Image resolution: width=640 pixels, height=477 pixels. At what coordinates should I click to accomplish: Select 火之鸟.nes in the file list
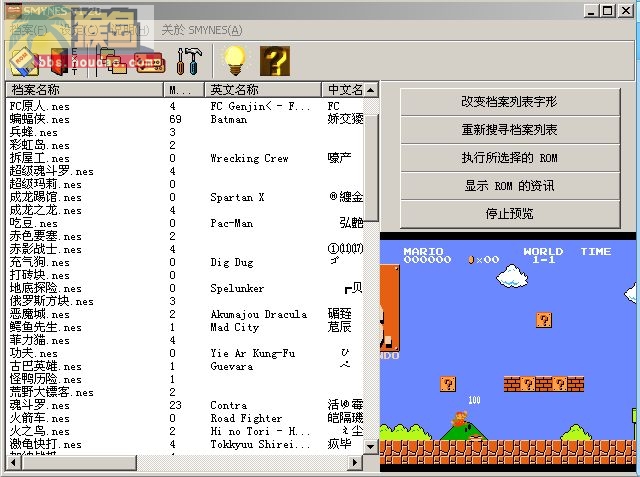(40, 431)
